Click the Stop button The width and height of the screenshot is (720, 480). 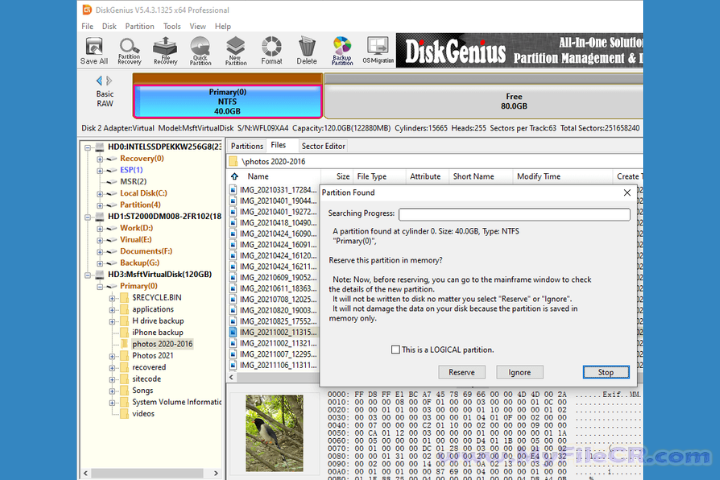[606, 372]
